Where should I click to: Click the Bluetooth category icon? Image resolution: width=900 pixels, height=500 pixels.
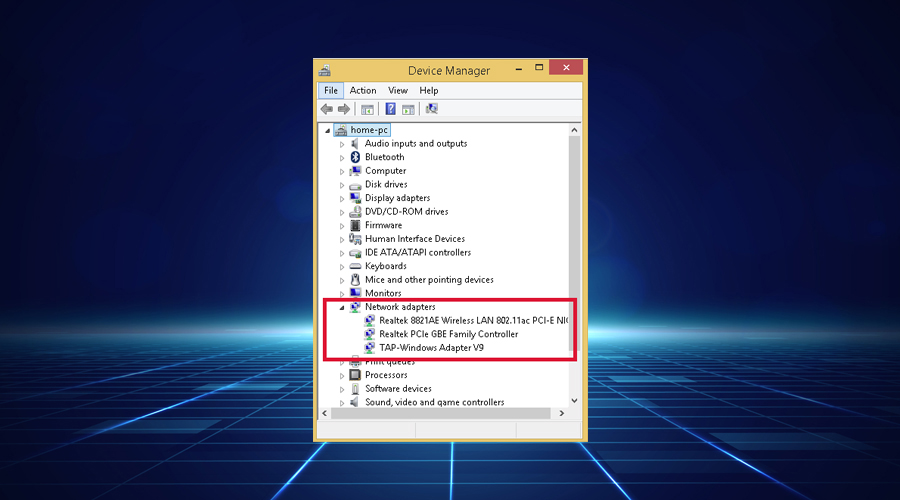coord(355,157)
